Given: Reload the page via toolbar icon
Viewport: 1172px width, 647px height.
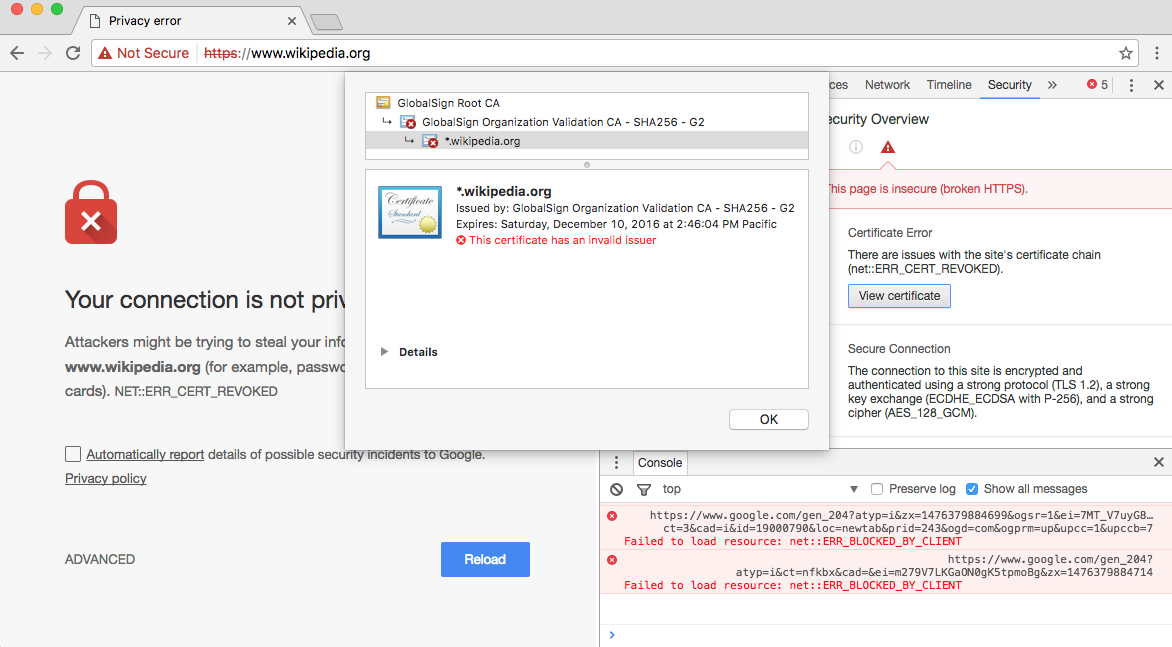Looking at the screenshot, I should [73, 53].
